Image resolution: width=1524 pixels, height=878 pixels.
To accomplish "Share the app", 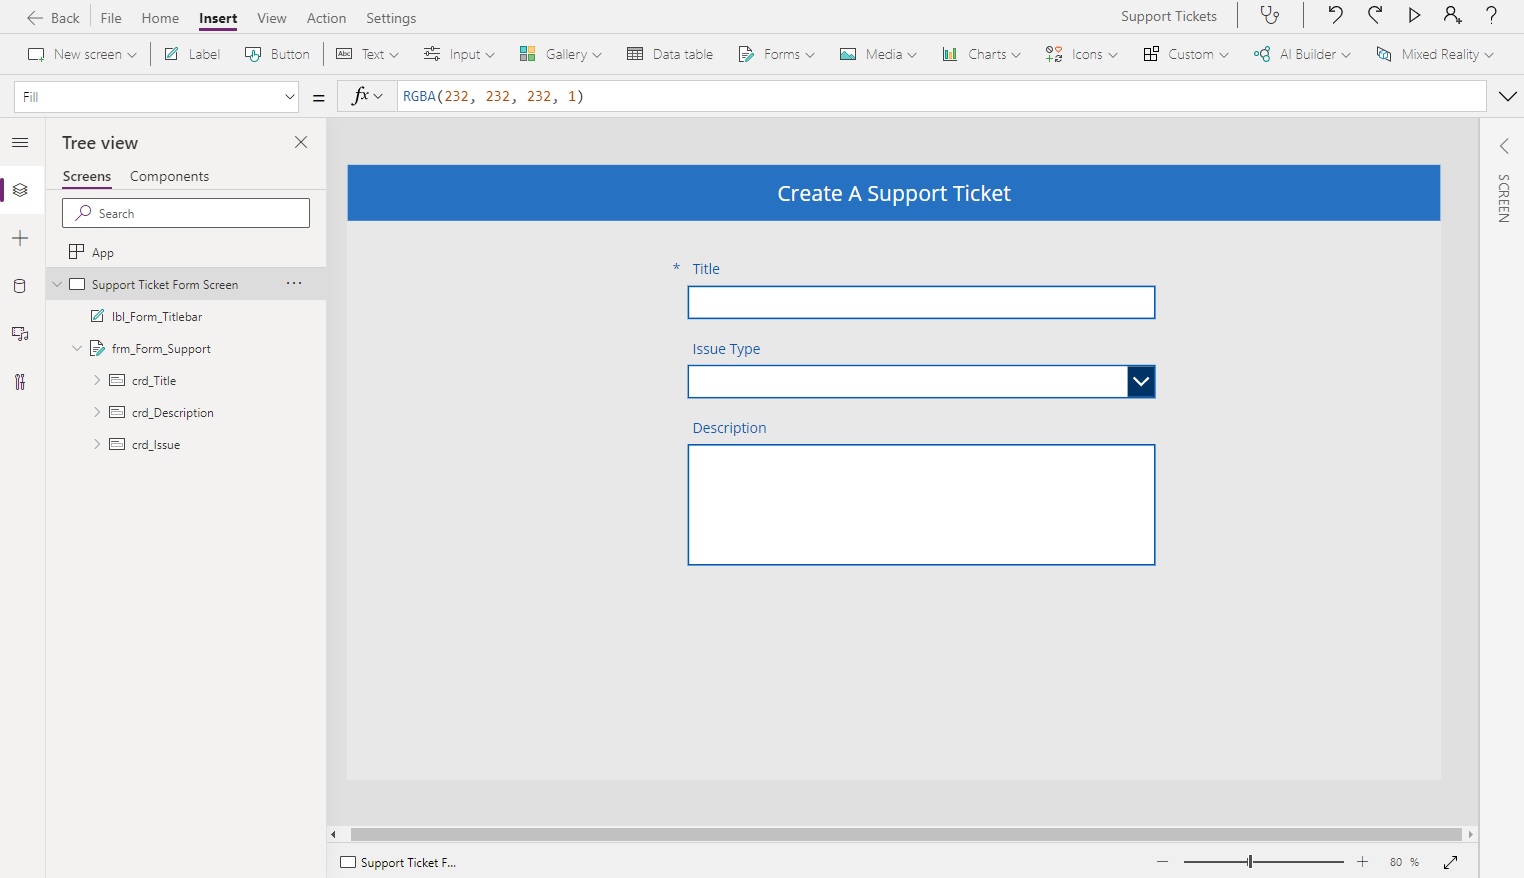I will click(x=1452, y=15).
